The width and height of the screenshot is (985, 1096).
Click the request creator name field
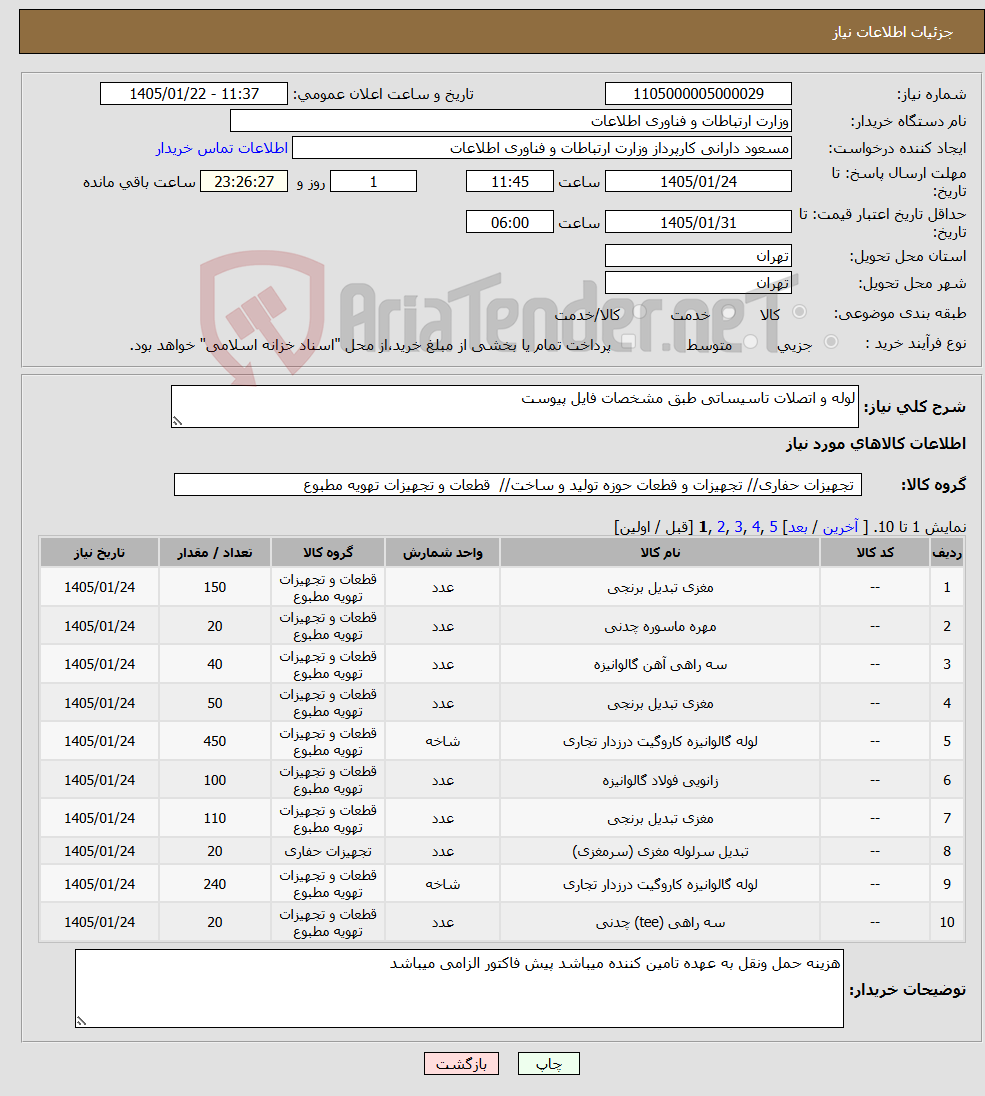(x=542, y=148)
